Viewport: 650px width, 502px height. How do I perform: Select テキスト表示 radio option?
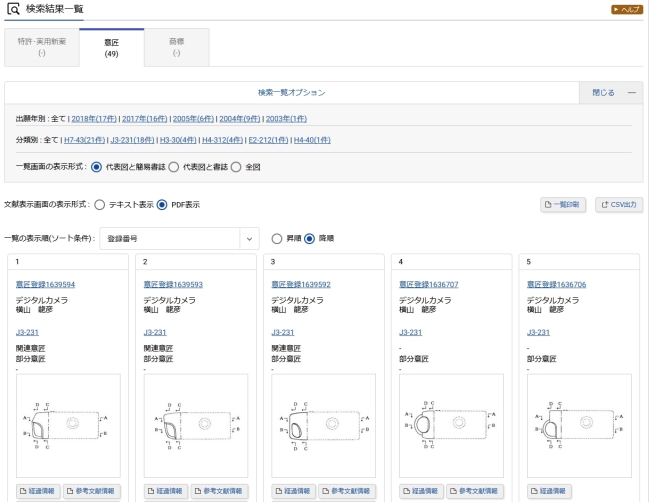pyautogui.click(x=100, y=205)
